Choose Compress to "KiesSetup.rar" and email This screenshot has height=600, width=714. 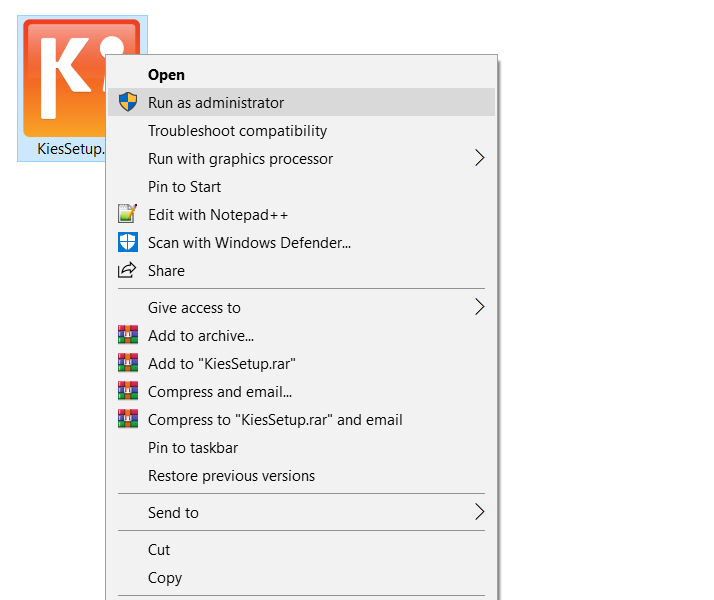pos(301,420)
